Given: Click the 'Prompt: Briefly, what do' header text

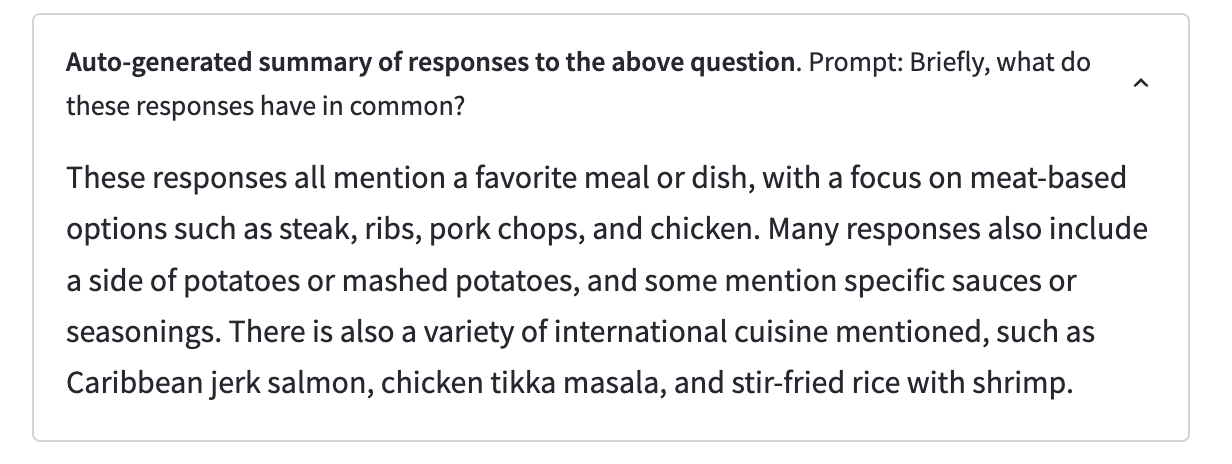Looking at the screenshot, I should (950, 62).
